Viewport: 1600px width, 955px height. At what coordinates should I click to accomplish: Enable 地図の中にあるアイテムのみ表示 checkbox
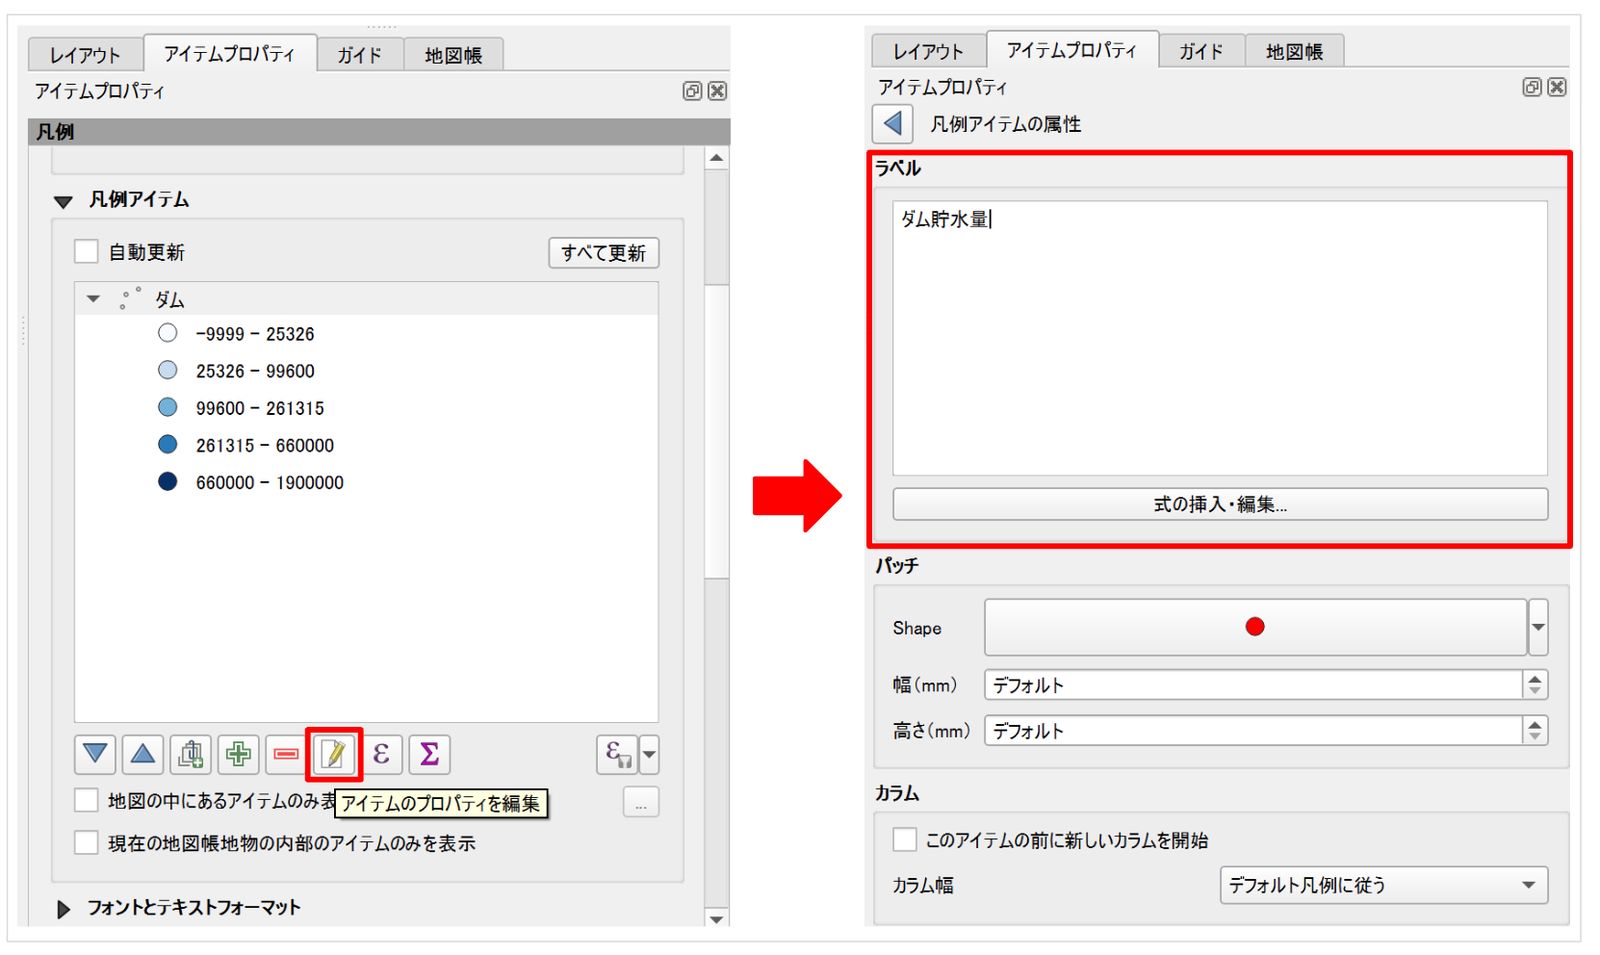tap(87, 800)
